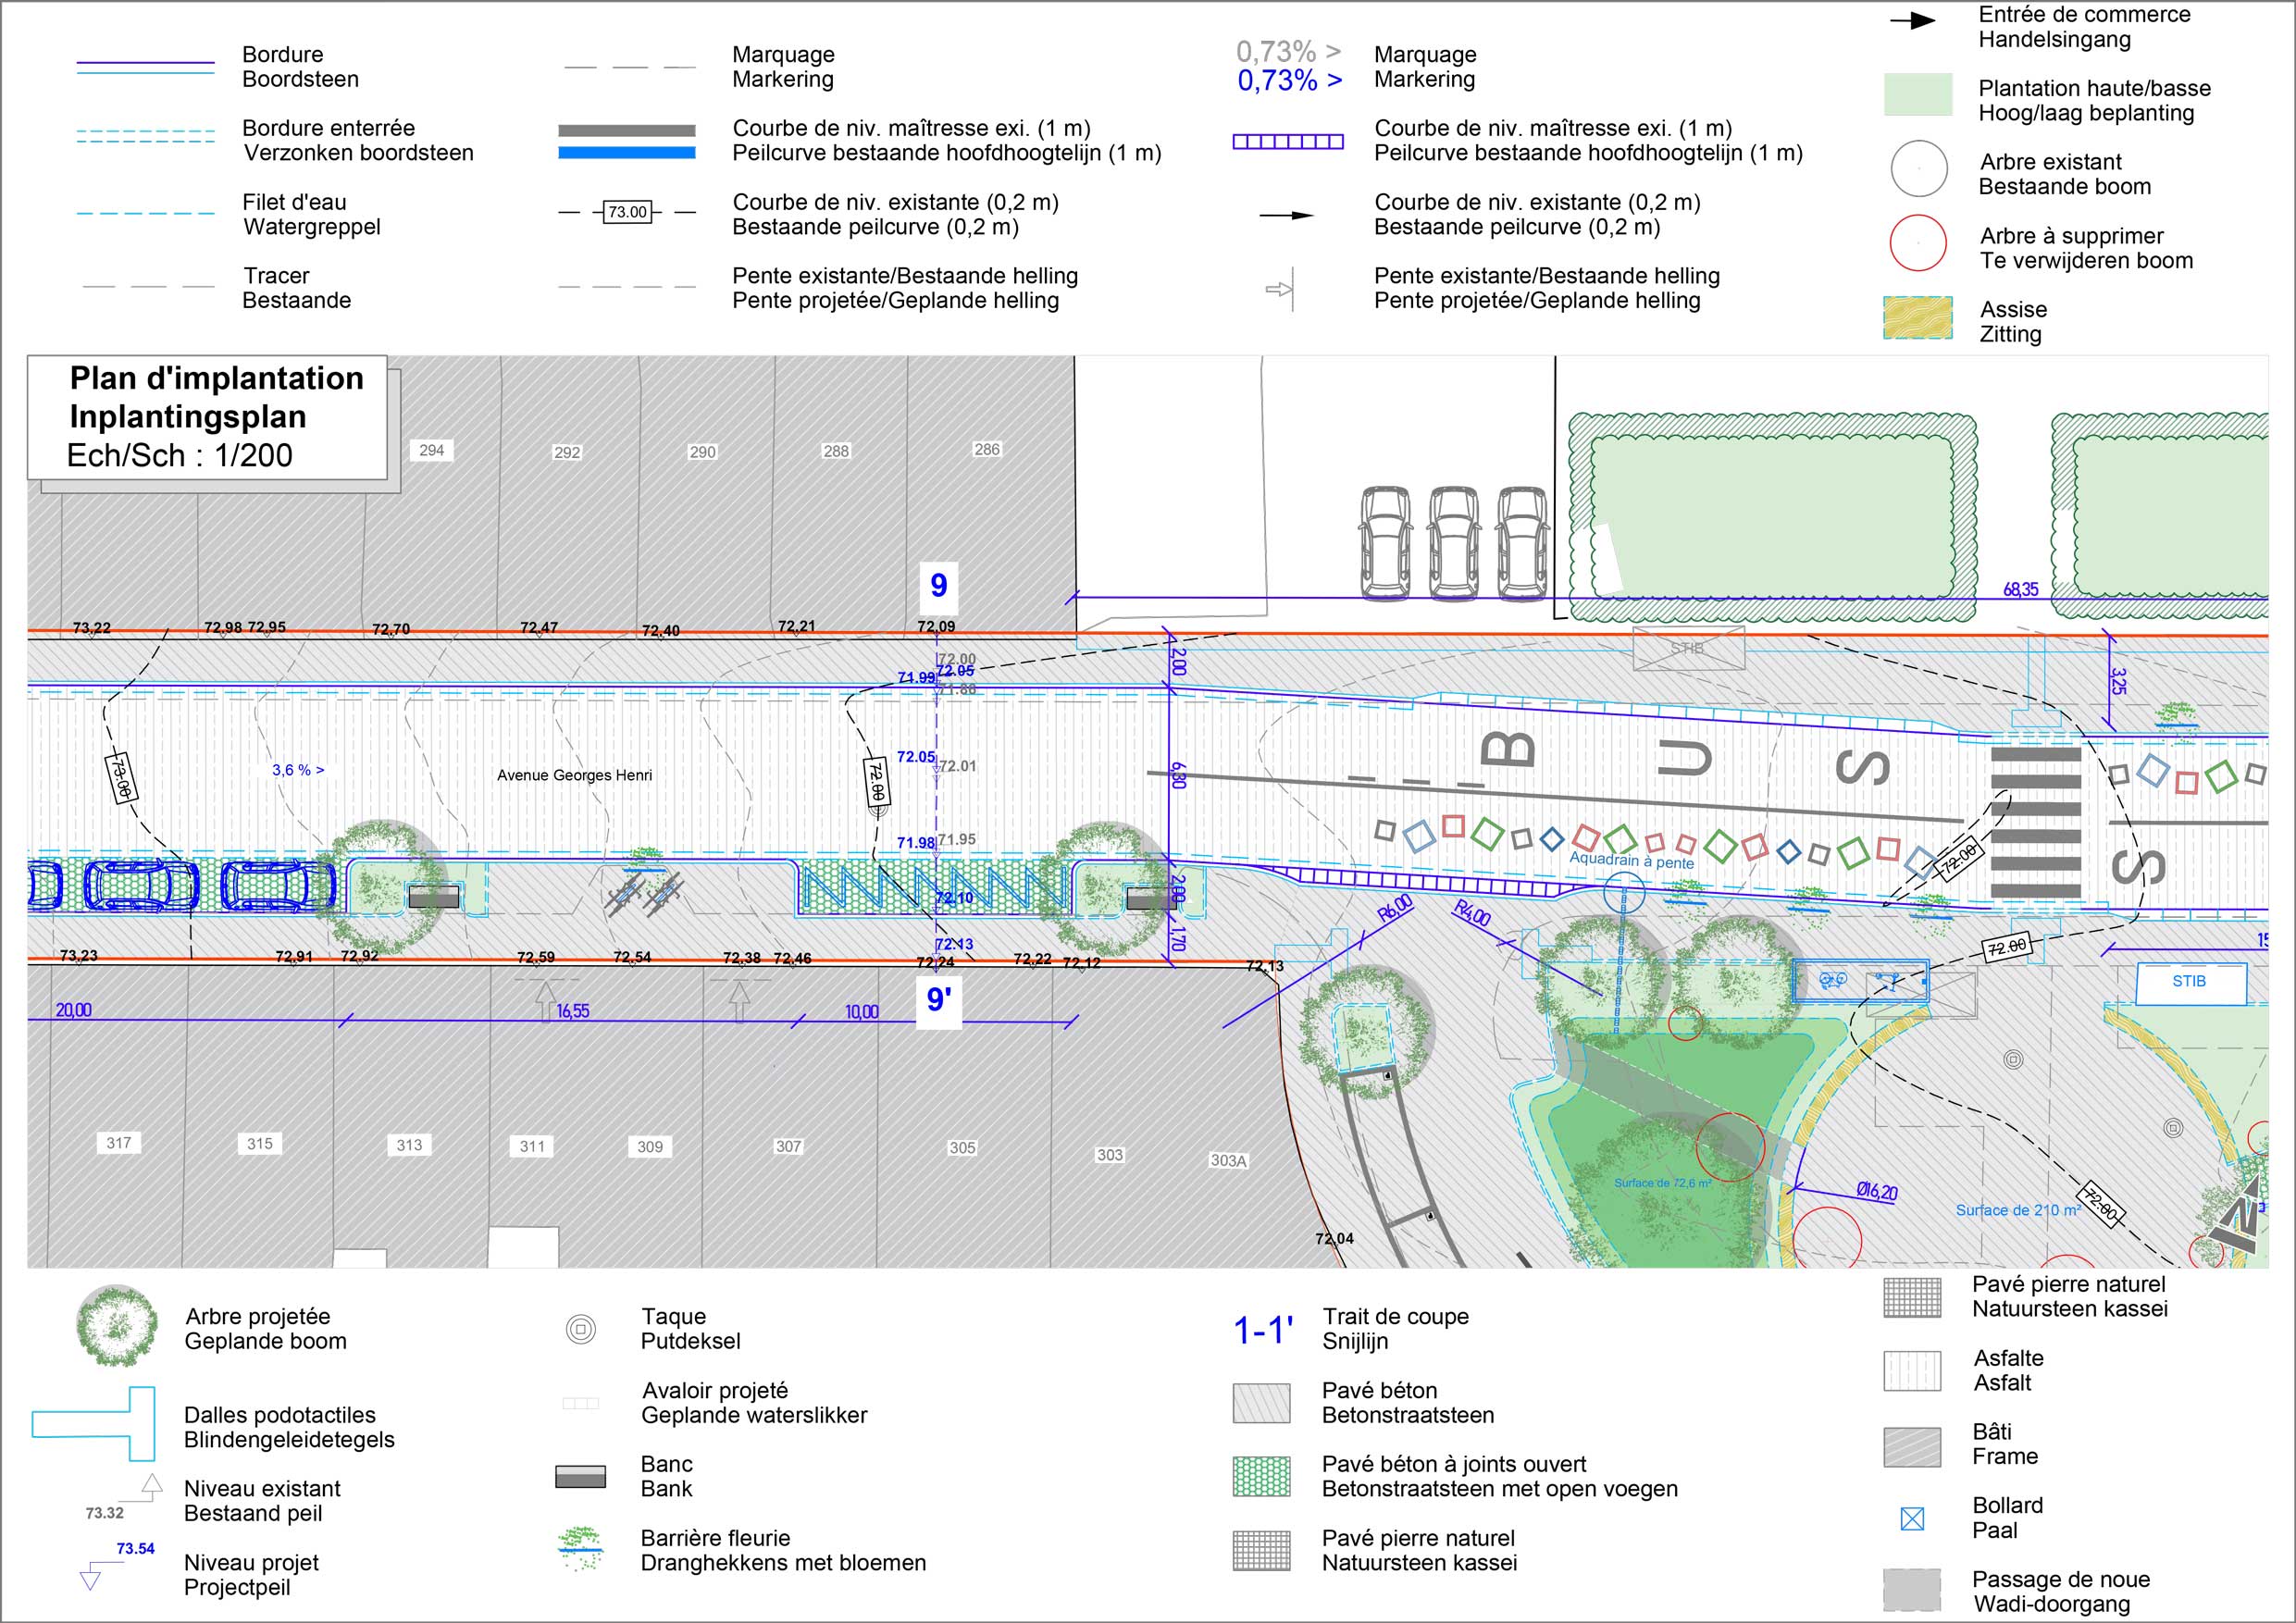
Task: Click the Bollard crossed-square legend icon
Action: pos(1911,1519)
